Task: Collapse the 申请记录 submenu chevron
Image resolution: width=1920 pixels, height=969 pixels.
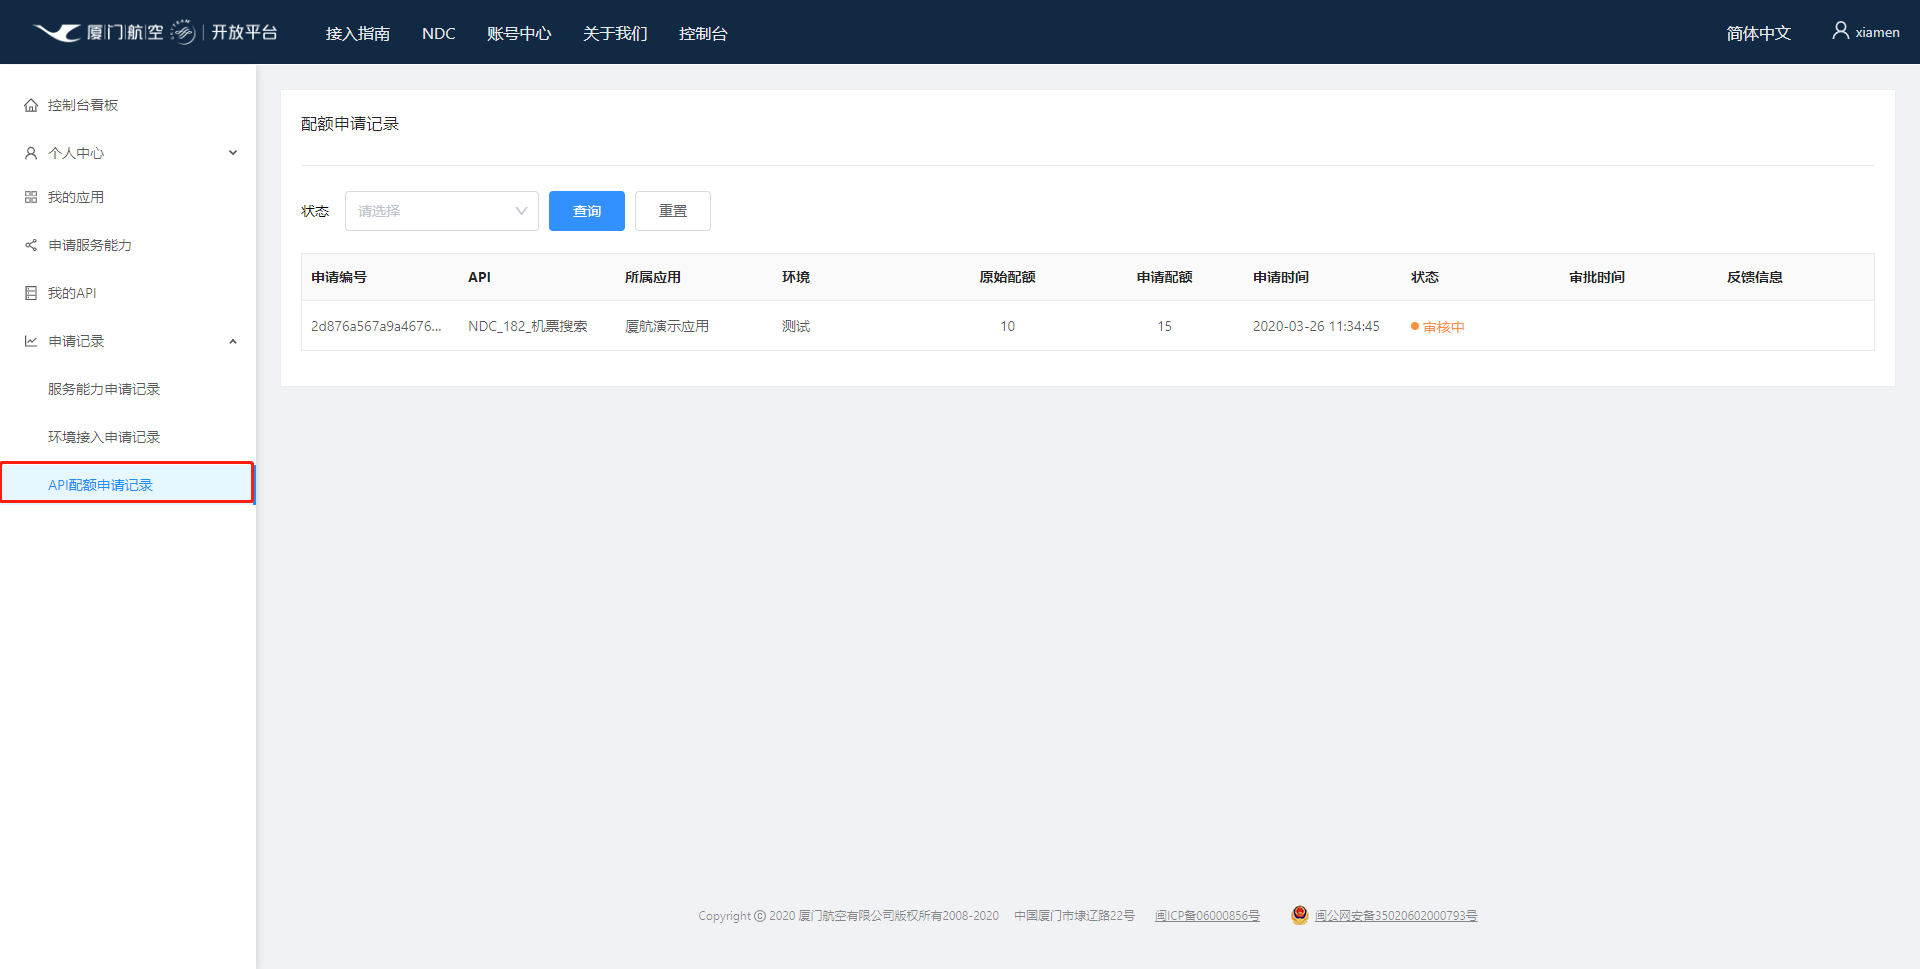Action: coord(233,341)
